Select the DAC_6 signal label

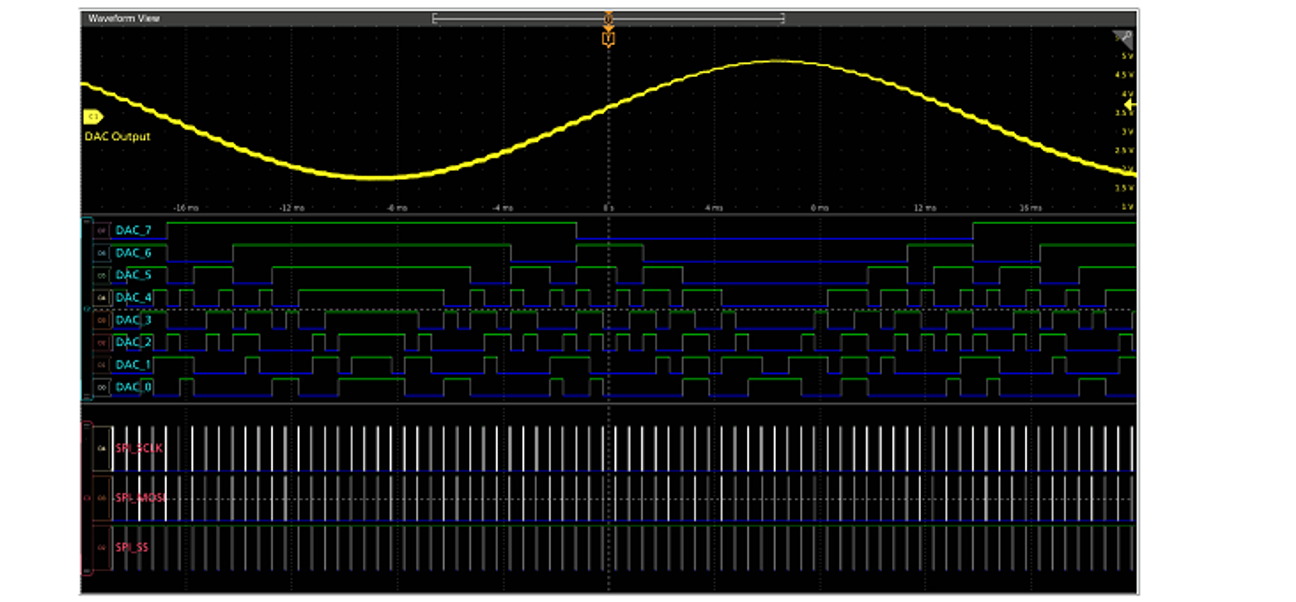pos(134,252)
